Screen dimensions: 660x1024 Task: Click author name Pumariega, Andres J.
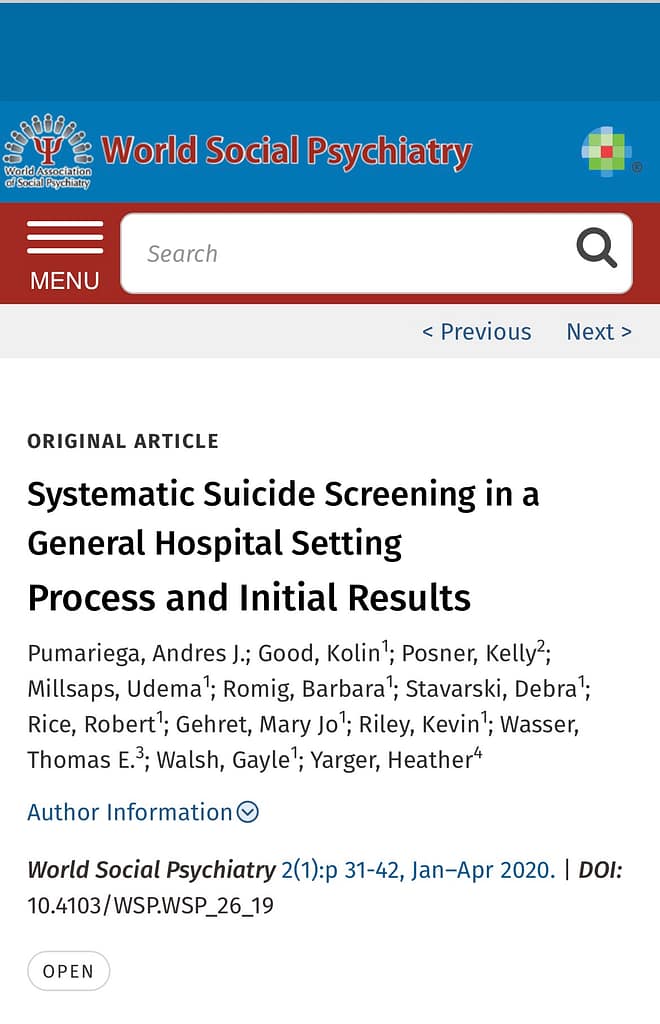(135, 654)
